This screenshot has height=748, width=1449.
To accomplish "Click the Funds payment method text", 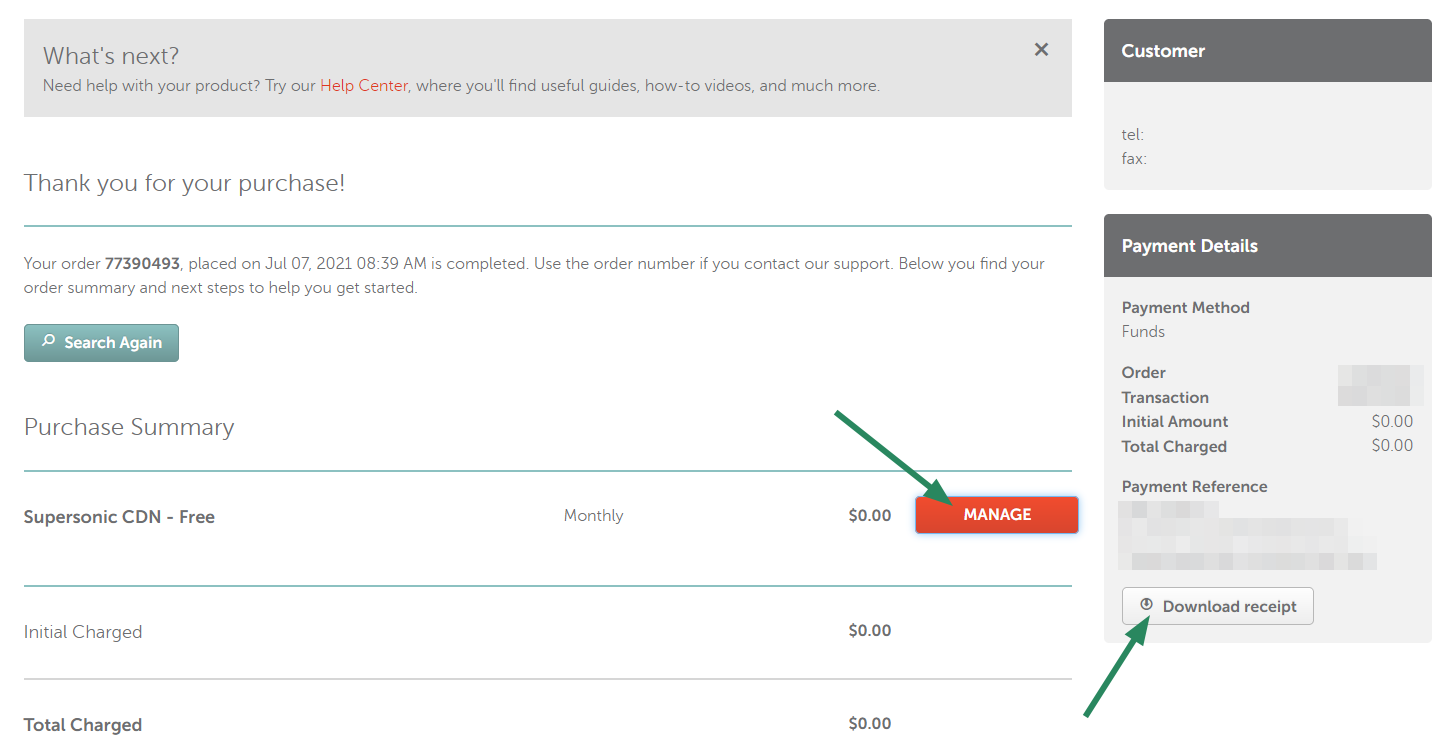I will point(1143,332).
